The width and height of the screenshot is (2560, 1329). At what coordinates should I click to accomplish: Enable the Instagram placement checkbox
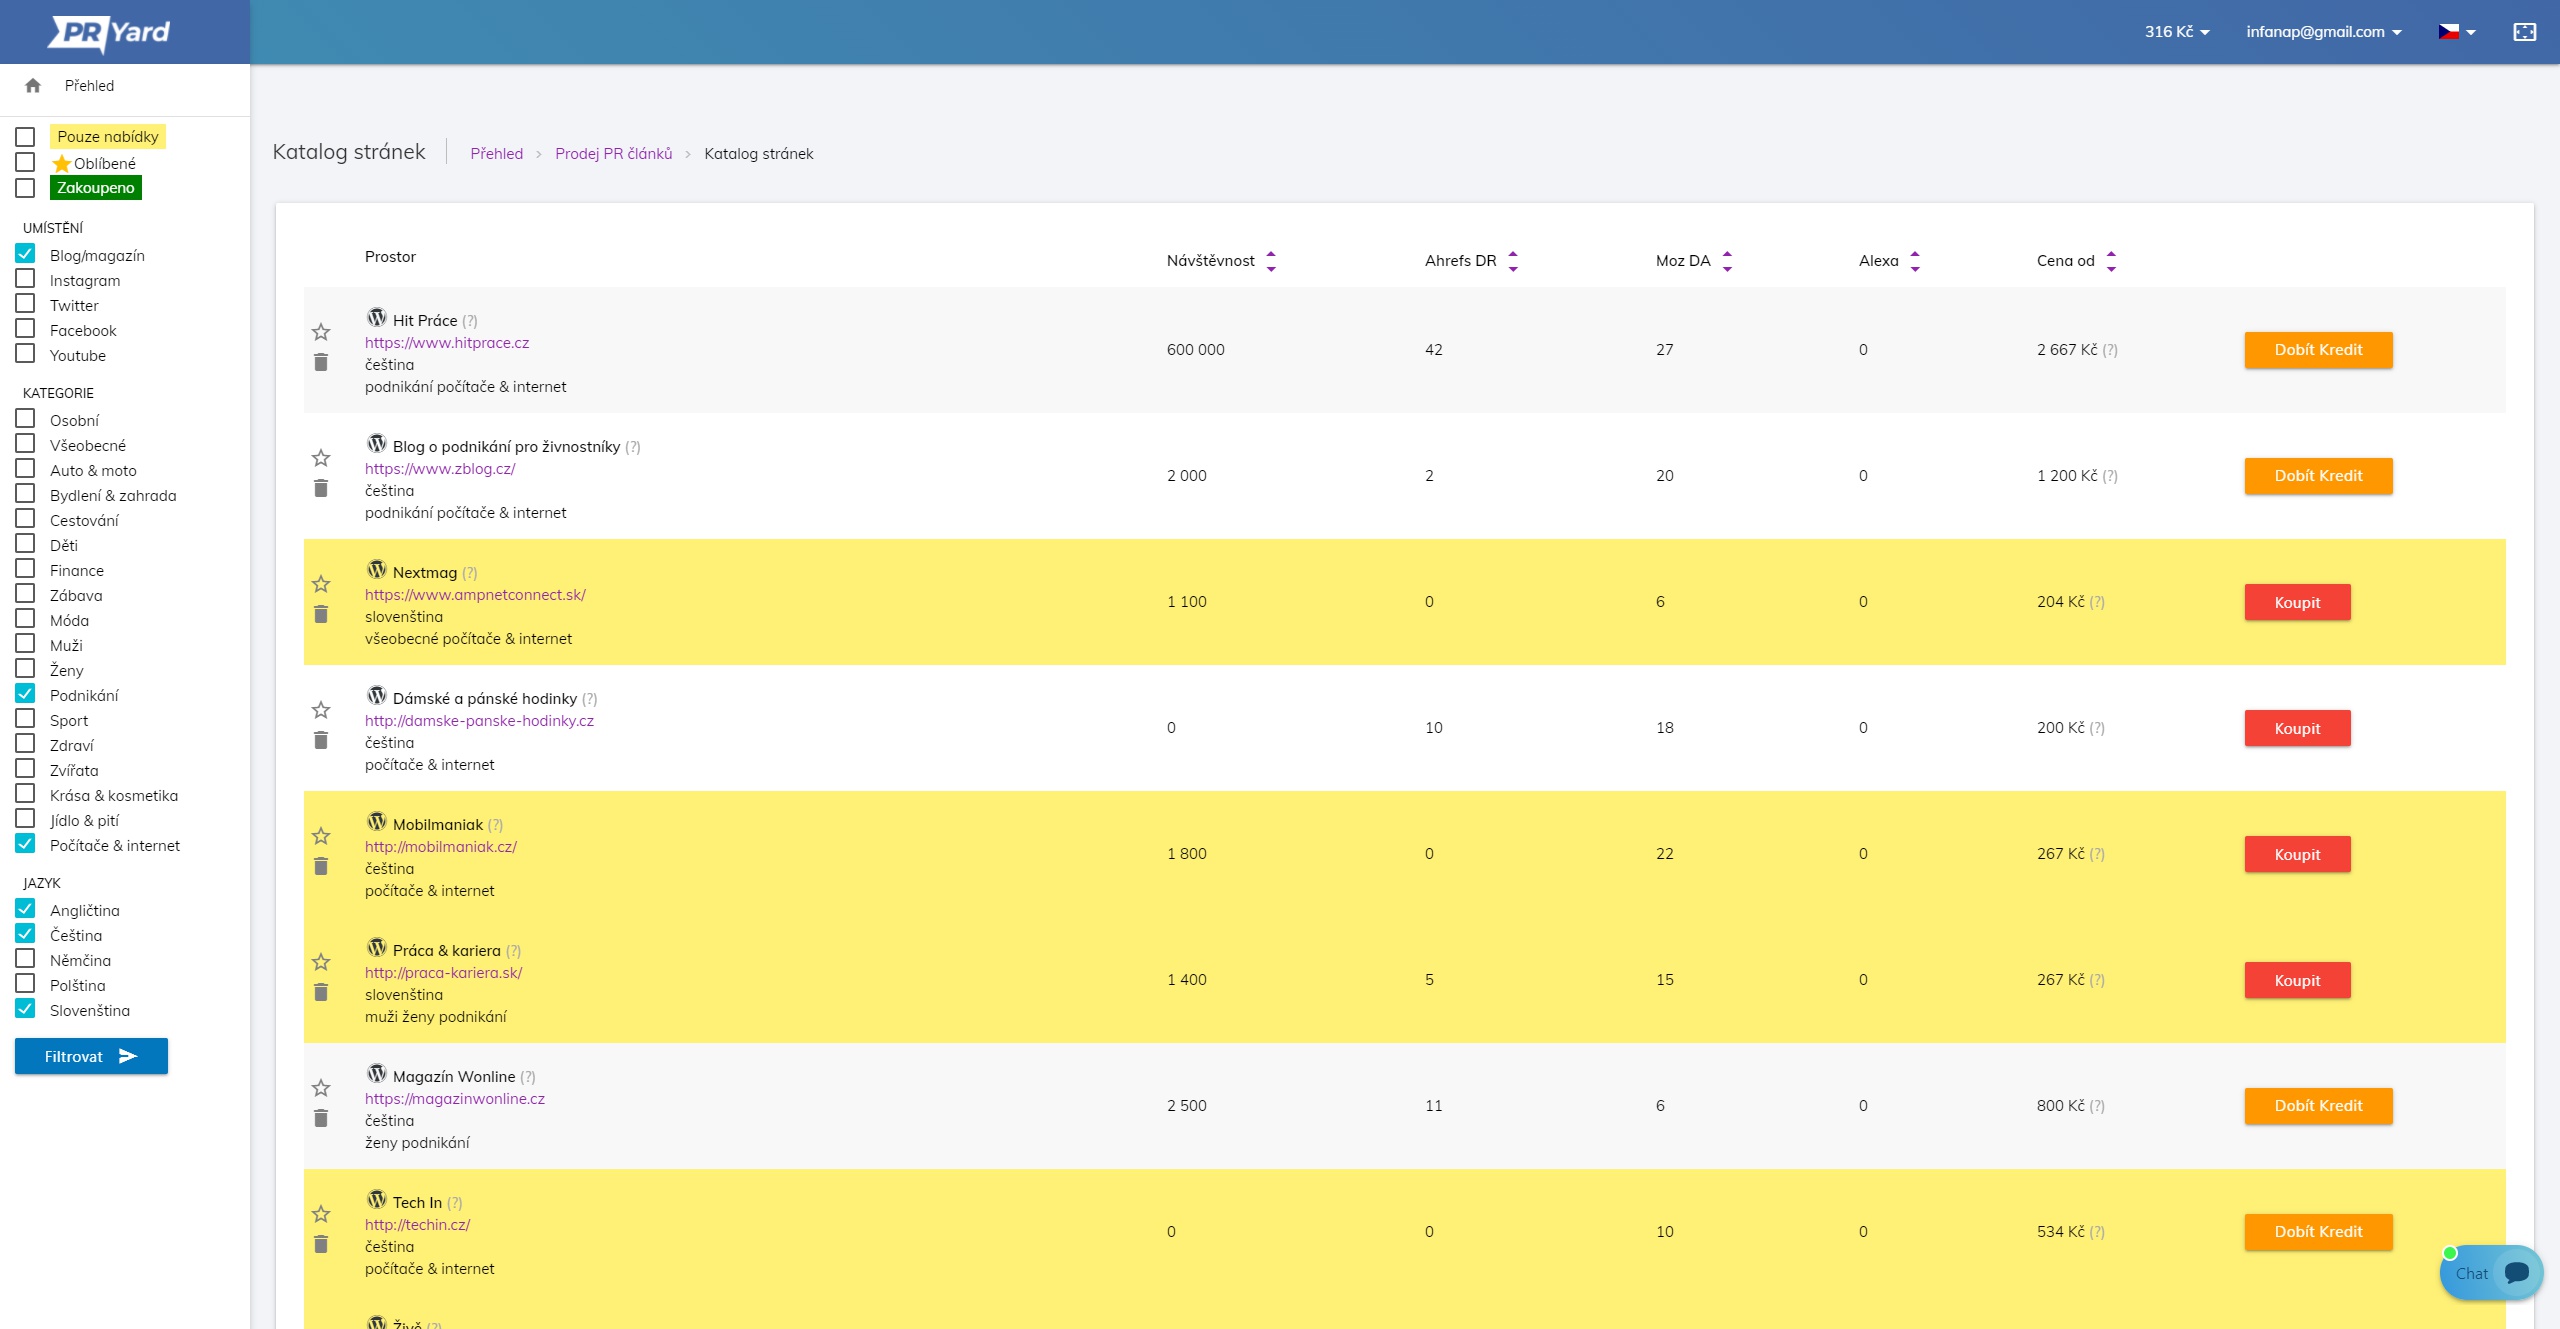click(26, 279)
